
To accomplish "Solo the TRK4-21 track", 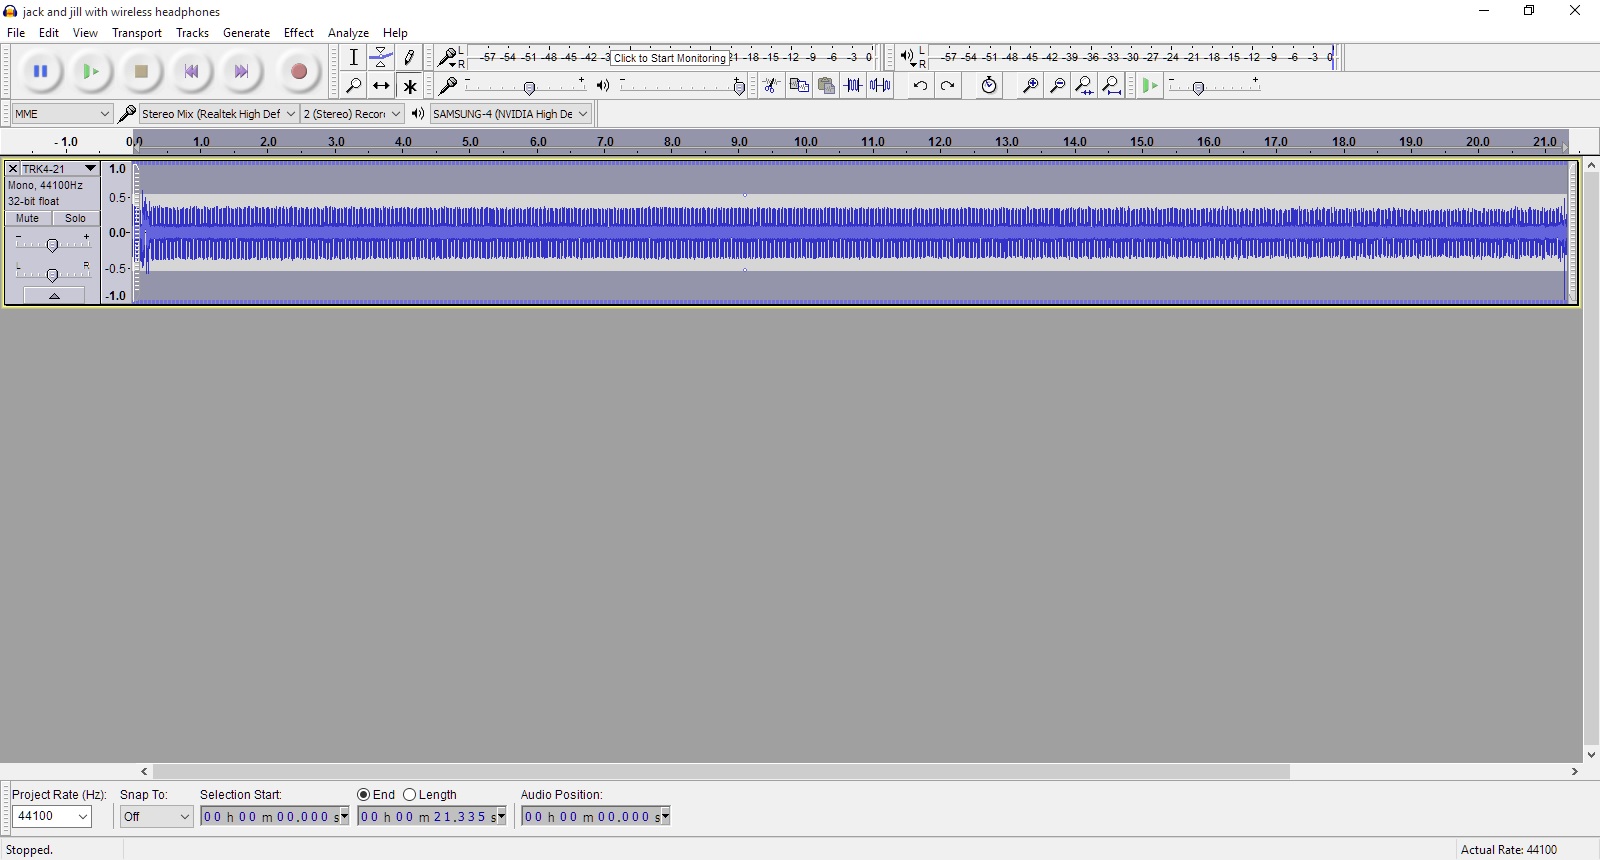I will click(x=76, y=218).
